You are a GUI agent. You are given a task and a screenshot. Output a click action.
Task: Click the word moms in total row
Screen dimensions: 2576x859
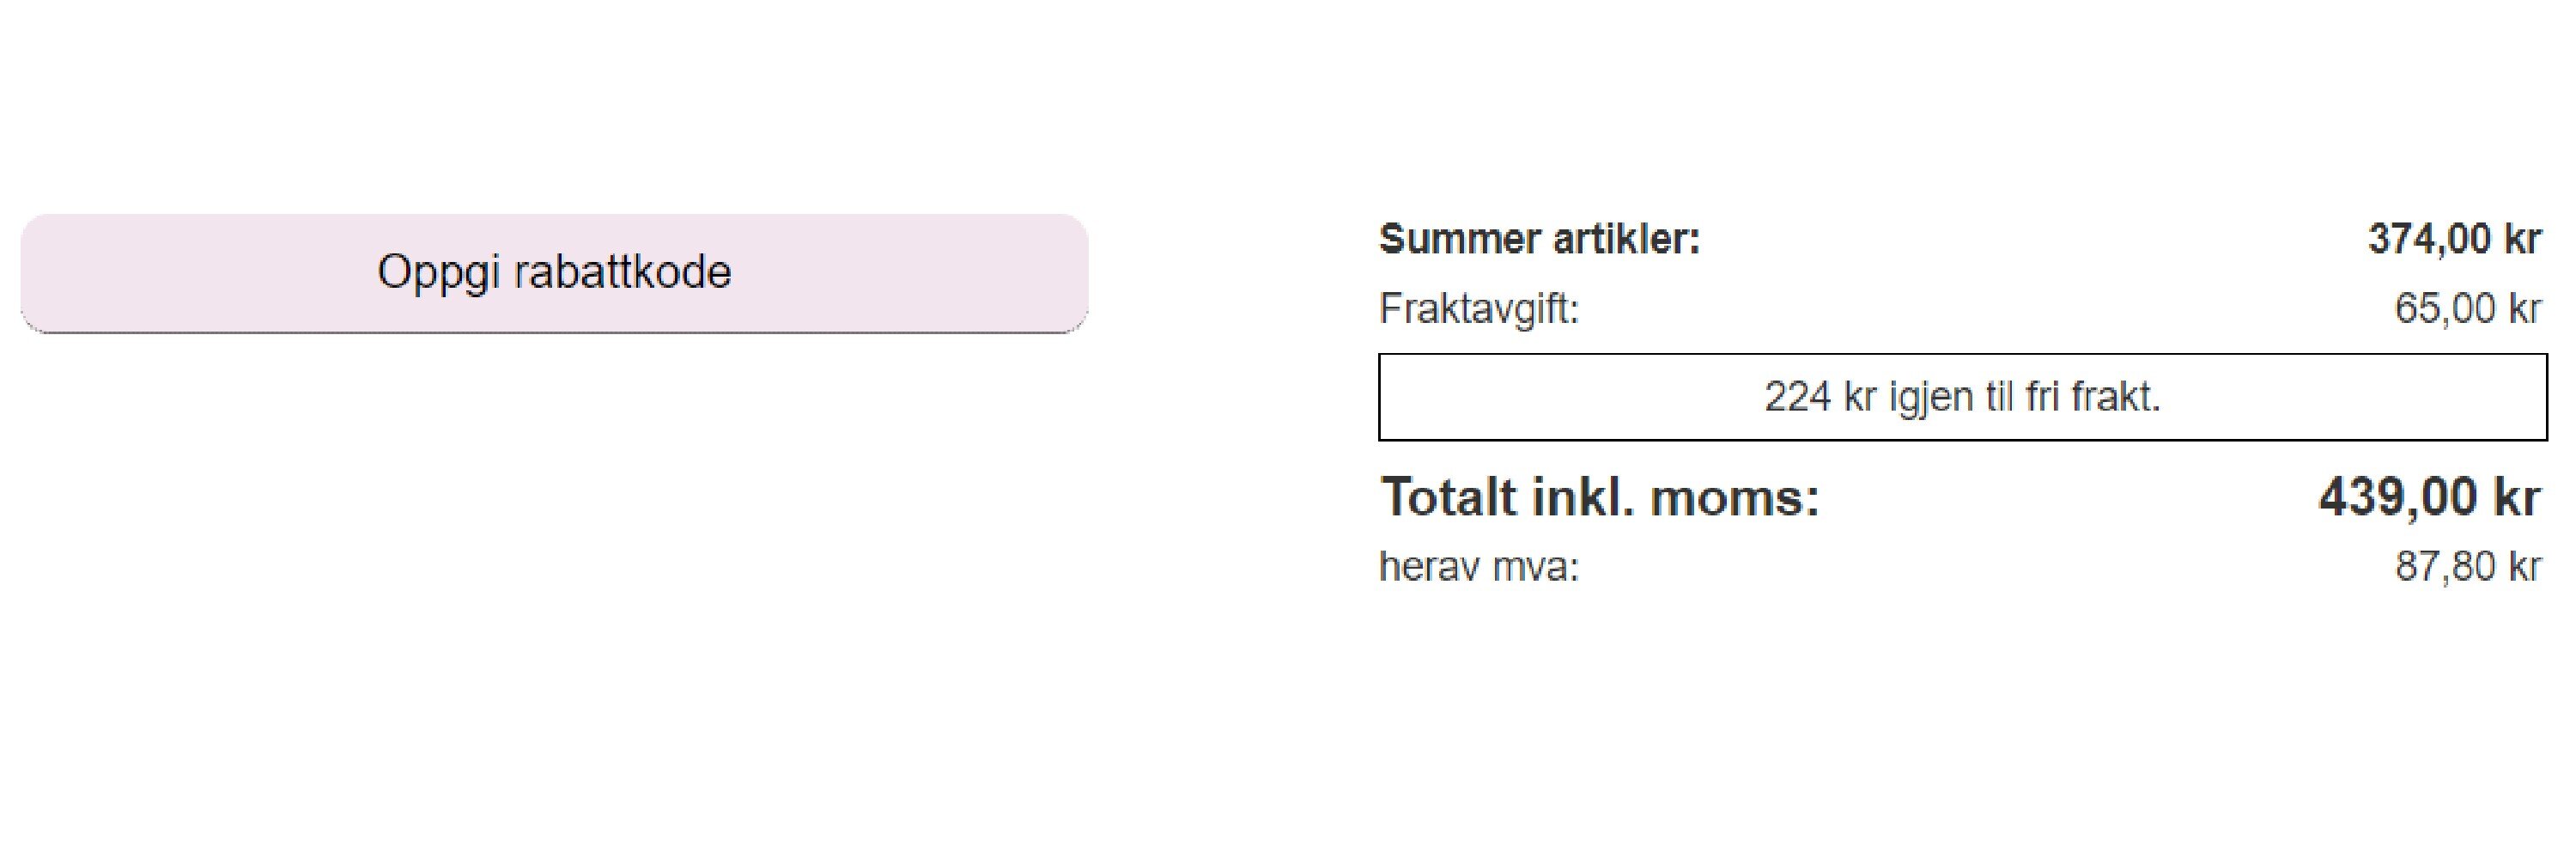point(1735,497)
